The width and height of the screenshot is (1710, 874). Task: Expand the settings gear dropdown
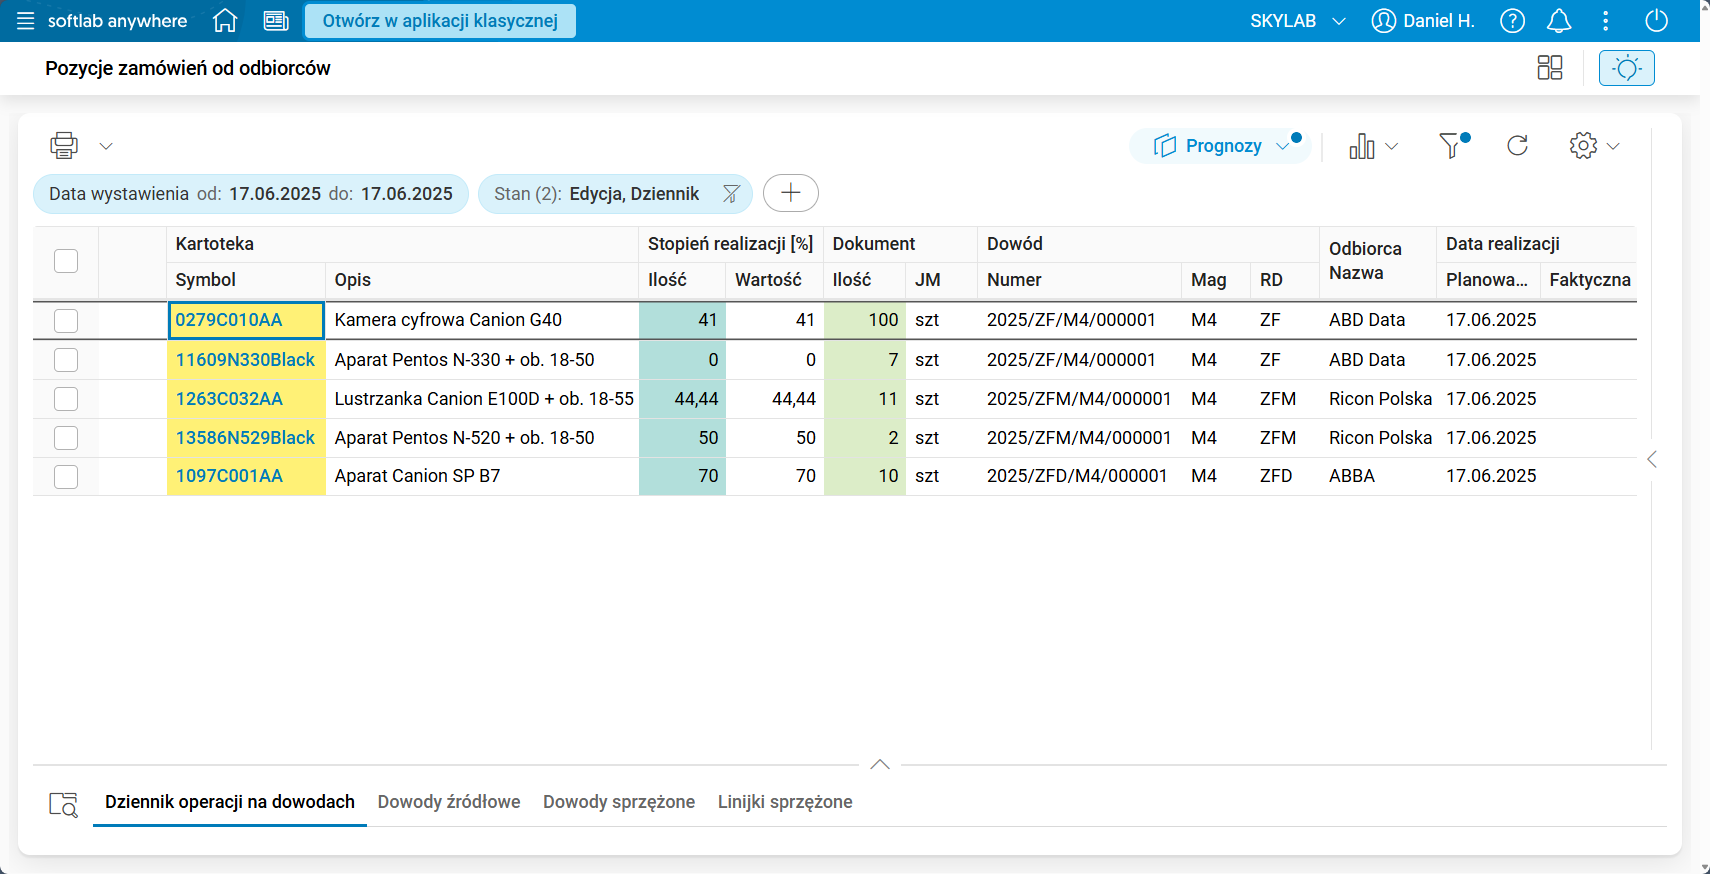[x=1612, y=146]
